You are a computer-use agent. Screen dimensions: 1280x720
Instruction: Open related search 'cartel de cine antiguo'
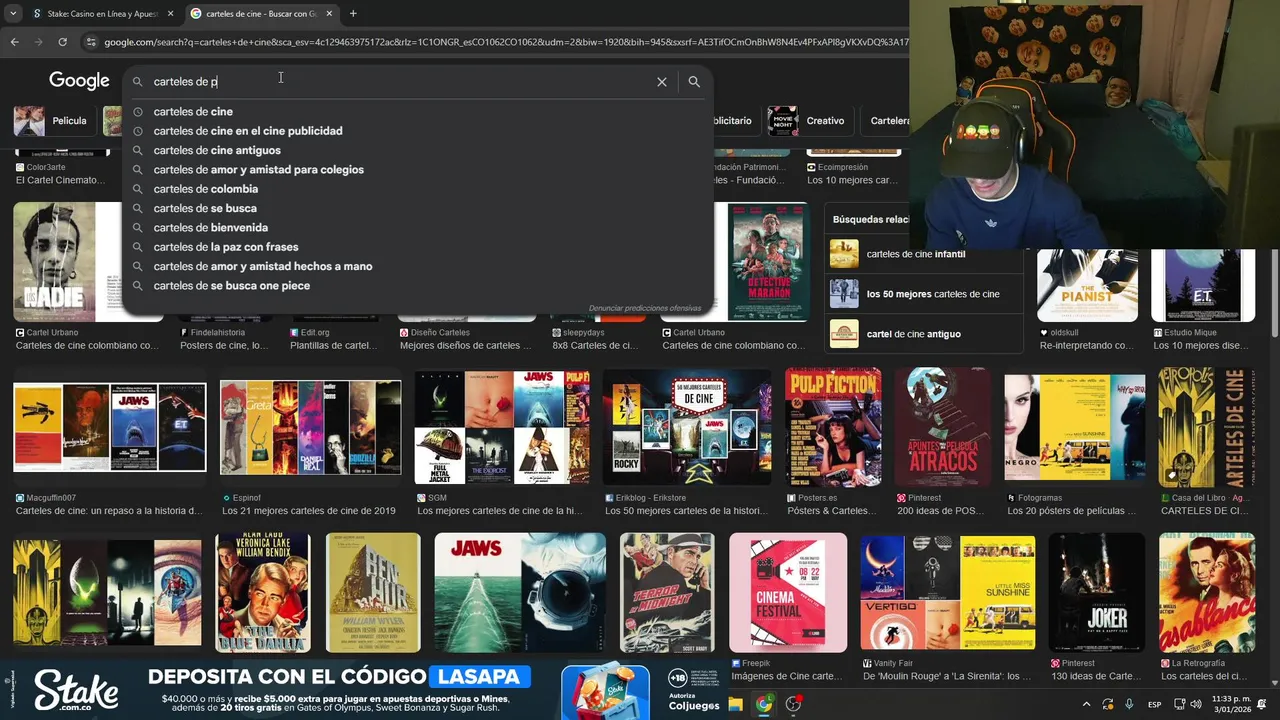coord(924,334)
